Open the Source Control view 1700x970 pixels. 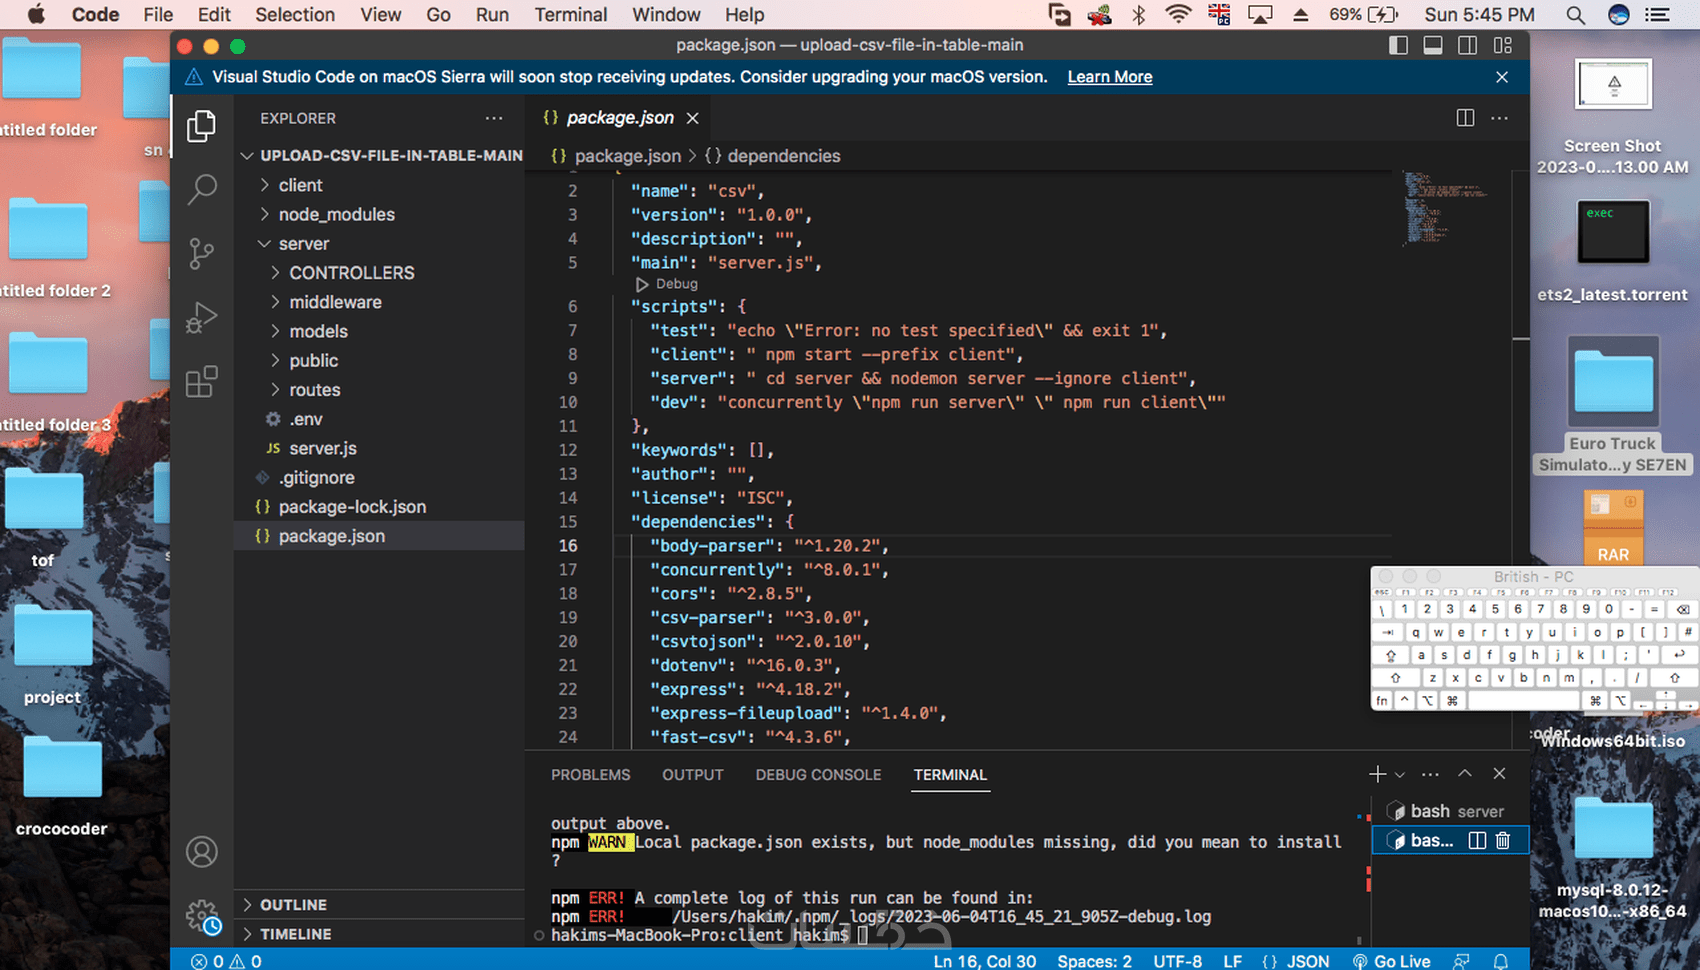(202, 253)
